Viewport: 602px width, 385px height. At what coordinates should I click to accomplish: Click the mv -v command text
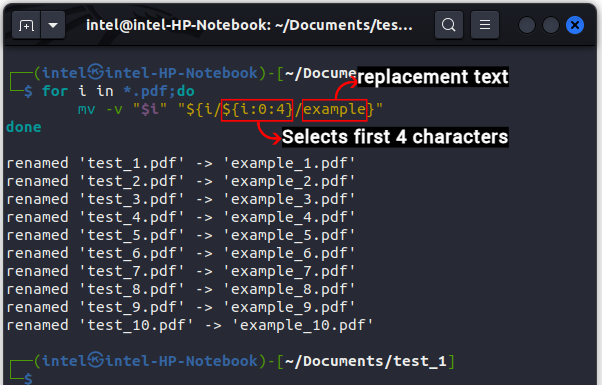click(100, 110)
